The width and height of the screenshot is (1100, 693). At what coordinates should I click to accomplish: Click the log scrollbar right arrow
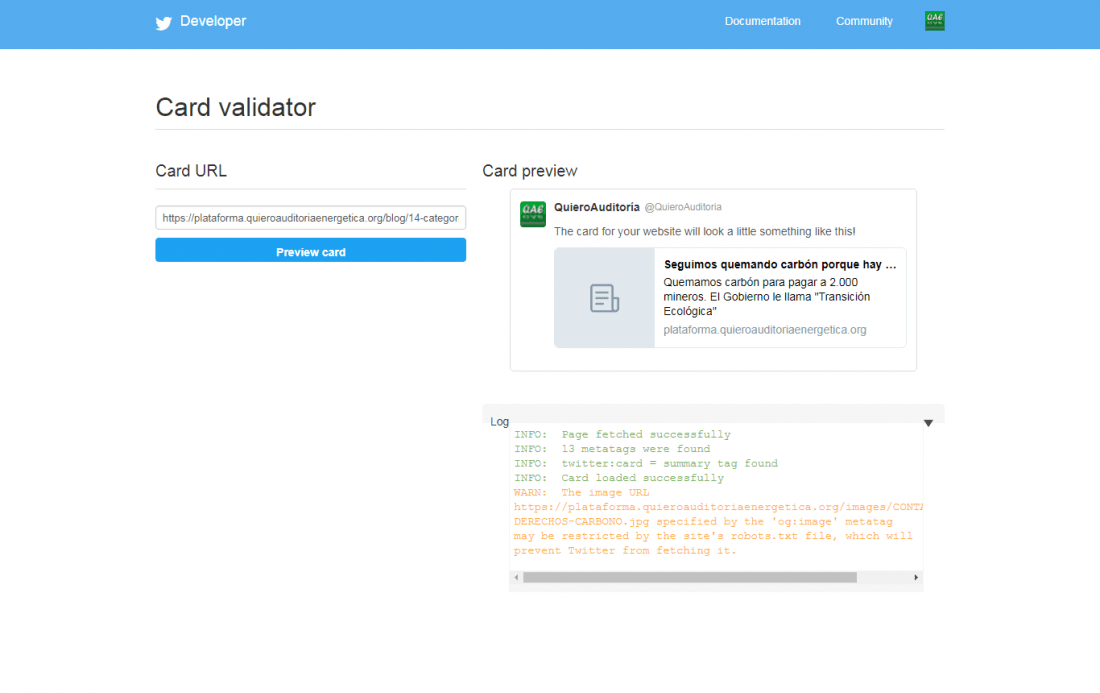915,577
